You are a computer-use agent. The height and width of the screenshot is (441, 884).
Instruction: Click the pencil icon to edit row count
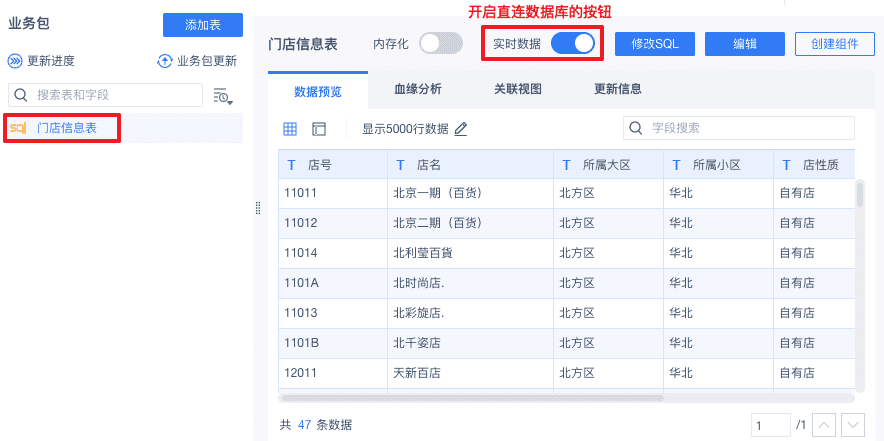[x=461, y=129]
